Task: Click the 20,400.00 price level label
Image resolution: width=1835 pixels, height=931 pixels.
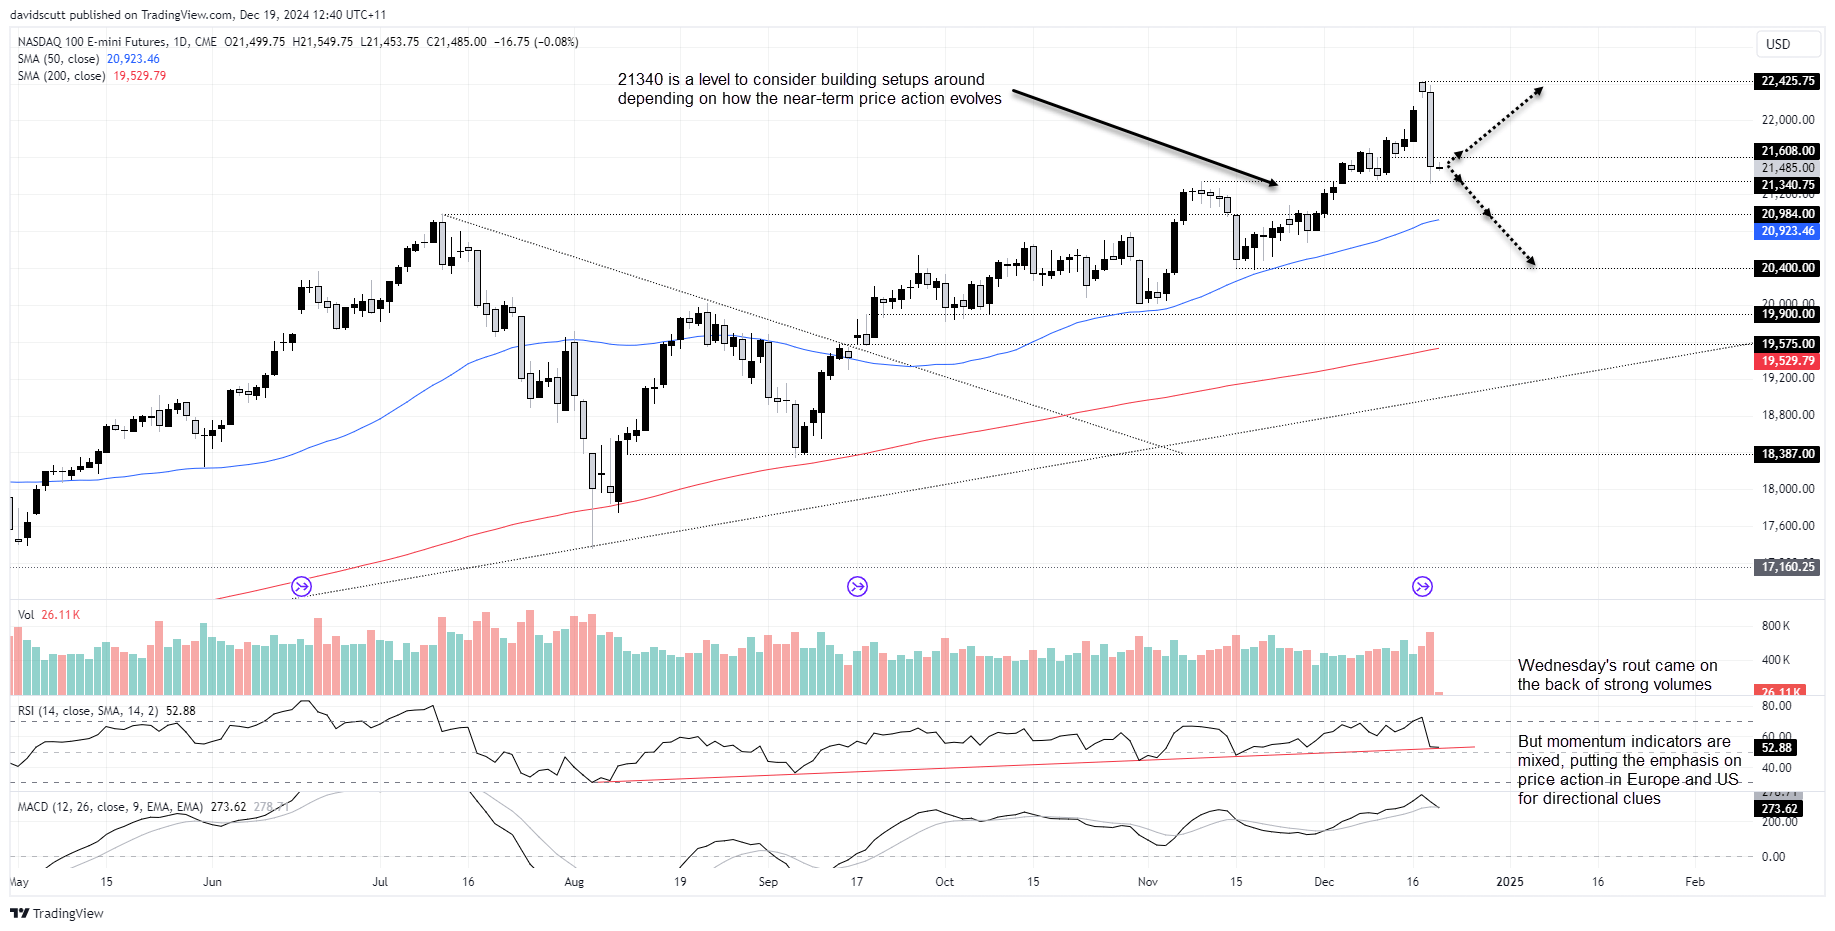Action: point(1787,268)
